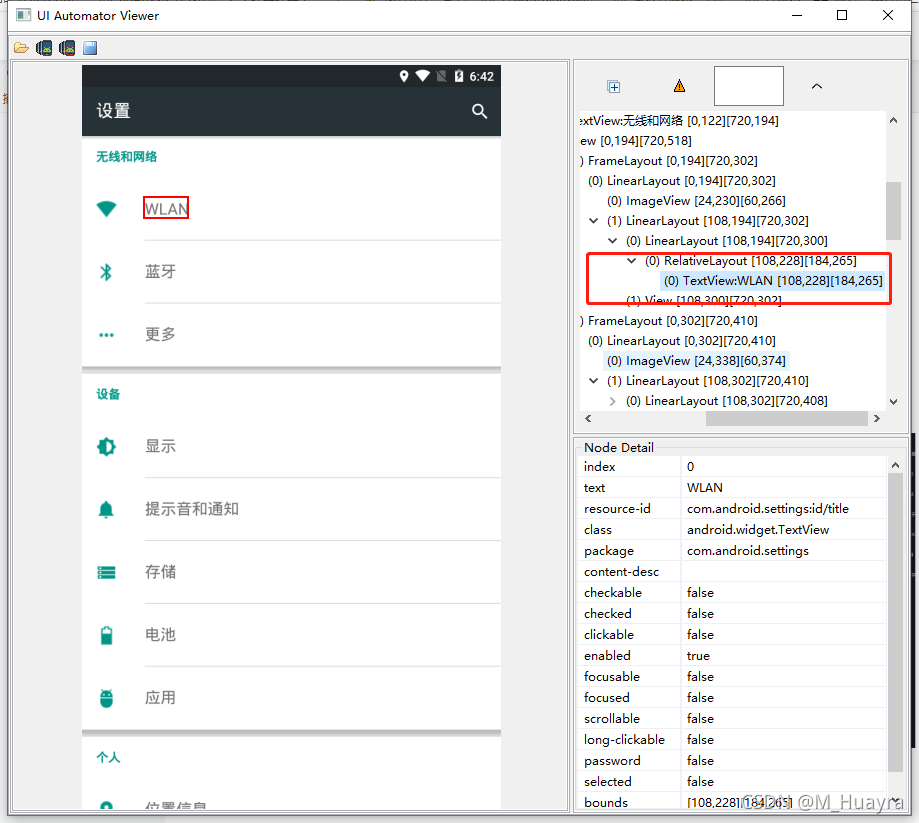Click the tree's horizontal scrollbar thumb

(787, 419)
